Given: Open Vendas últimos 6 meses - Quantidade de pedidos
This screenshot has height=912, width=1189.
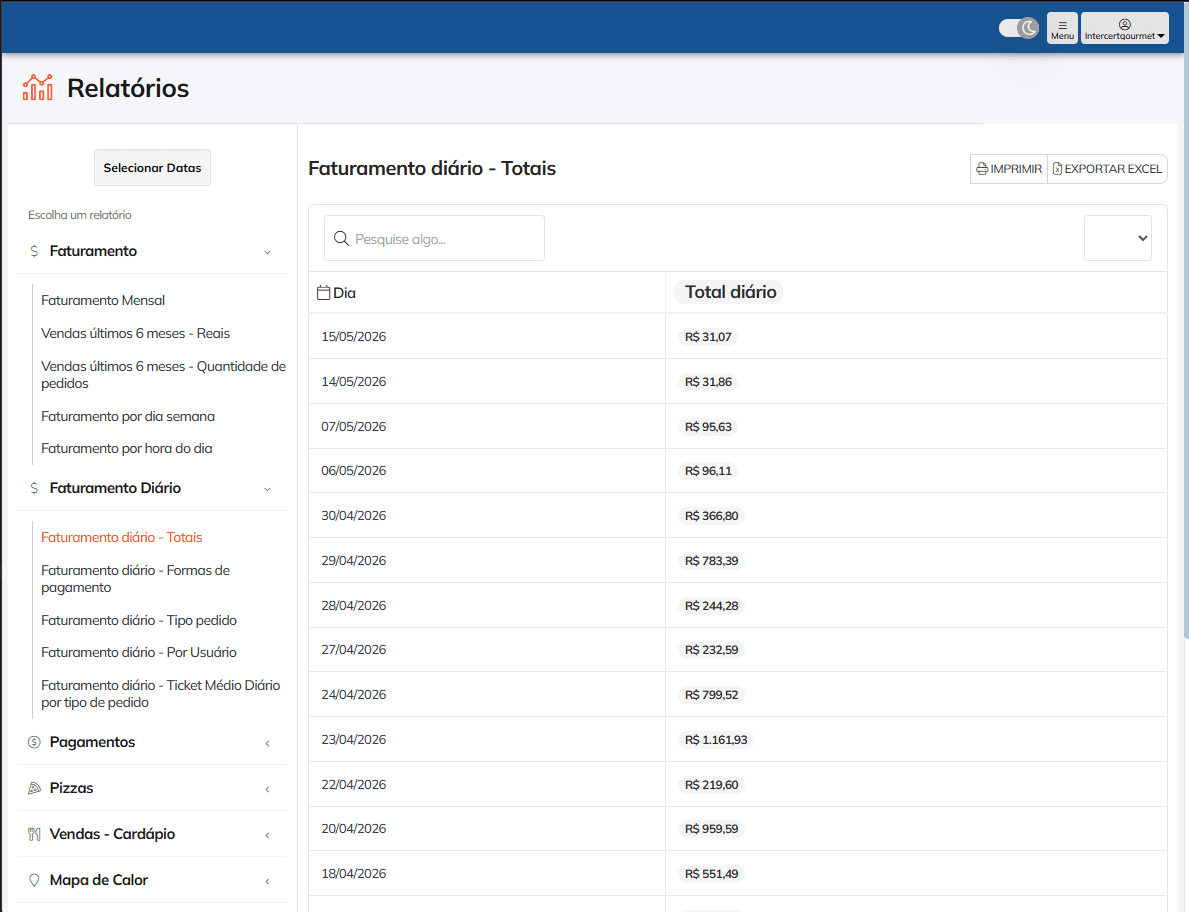Looking at the screenshot, I should pos(163,375).
